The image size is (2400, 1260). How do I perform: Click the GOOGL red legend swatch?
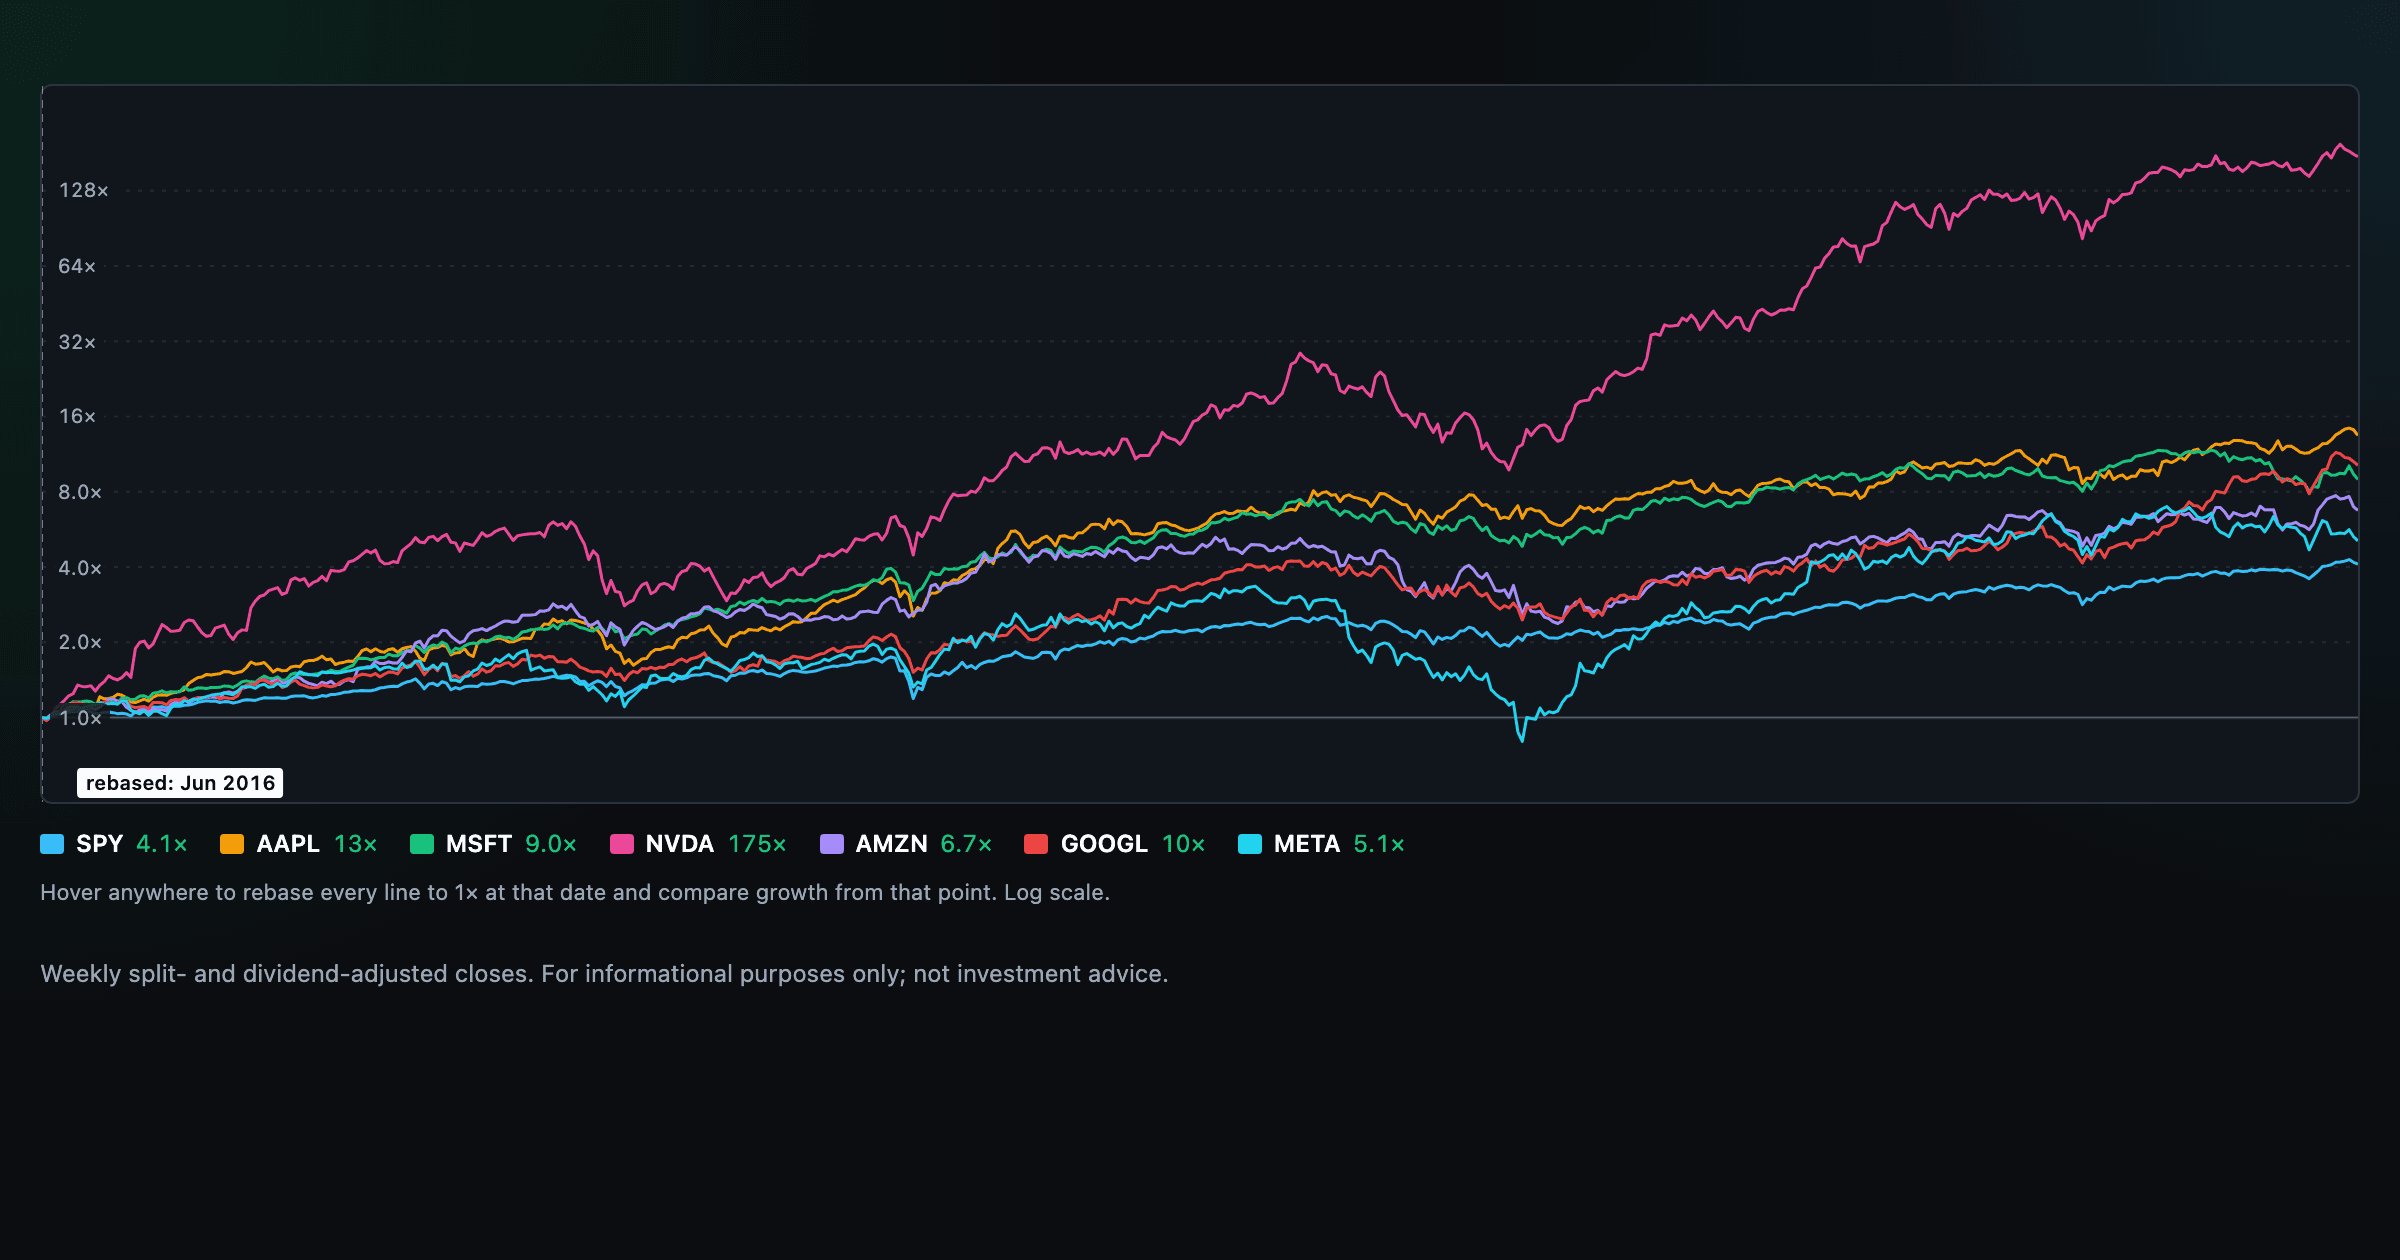[x=1036, y=844]
